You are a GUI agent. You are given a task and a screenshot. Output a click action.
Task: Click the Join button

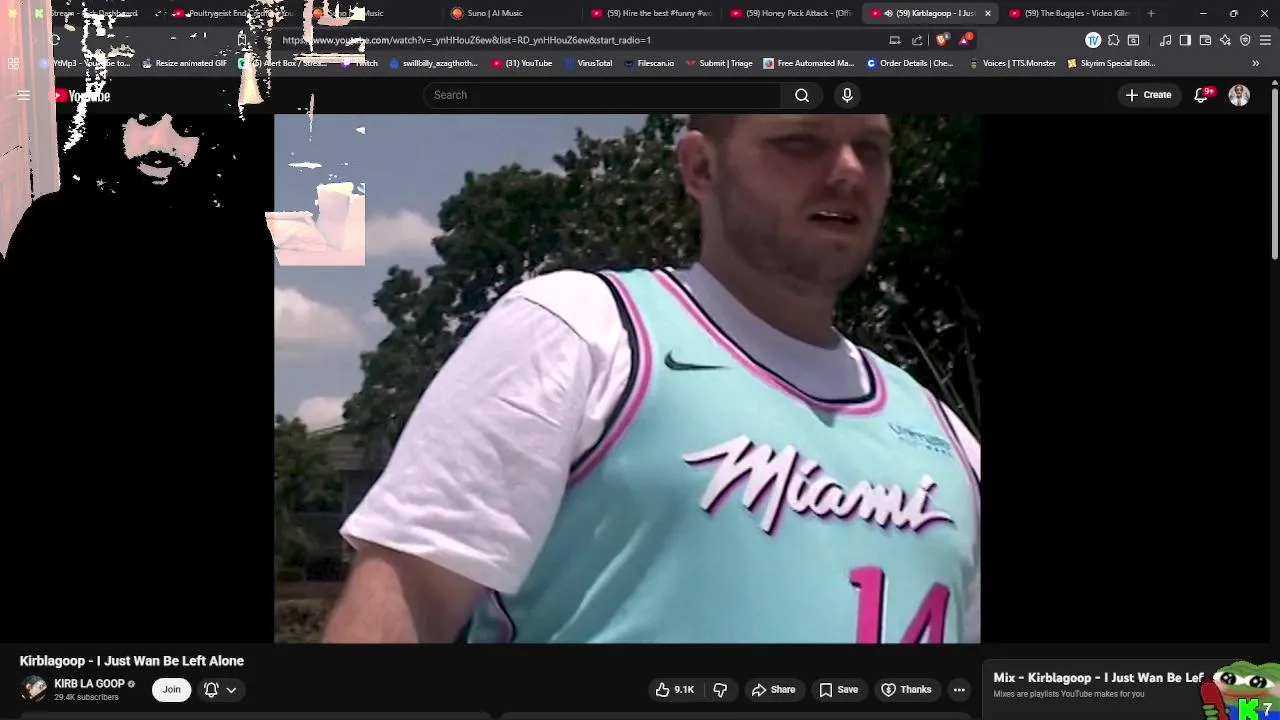(172, 689)
